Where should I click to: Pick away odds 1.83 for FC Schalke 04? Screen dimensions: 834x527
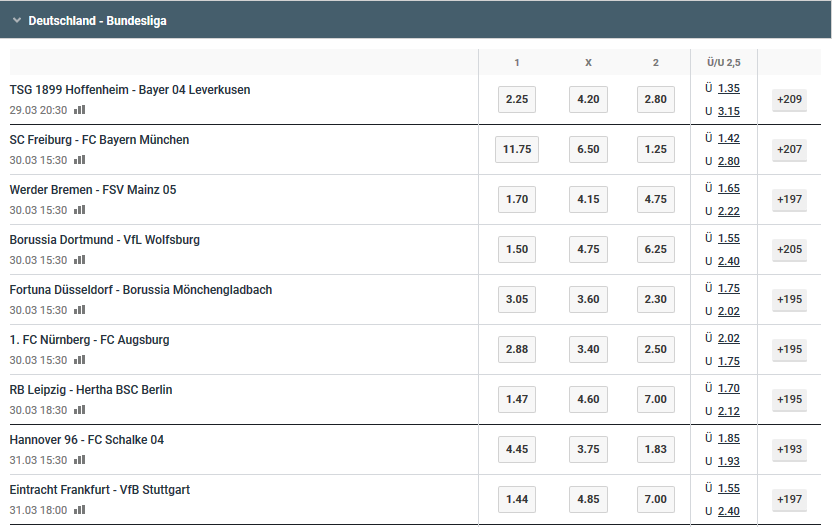tap(656, 449)
